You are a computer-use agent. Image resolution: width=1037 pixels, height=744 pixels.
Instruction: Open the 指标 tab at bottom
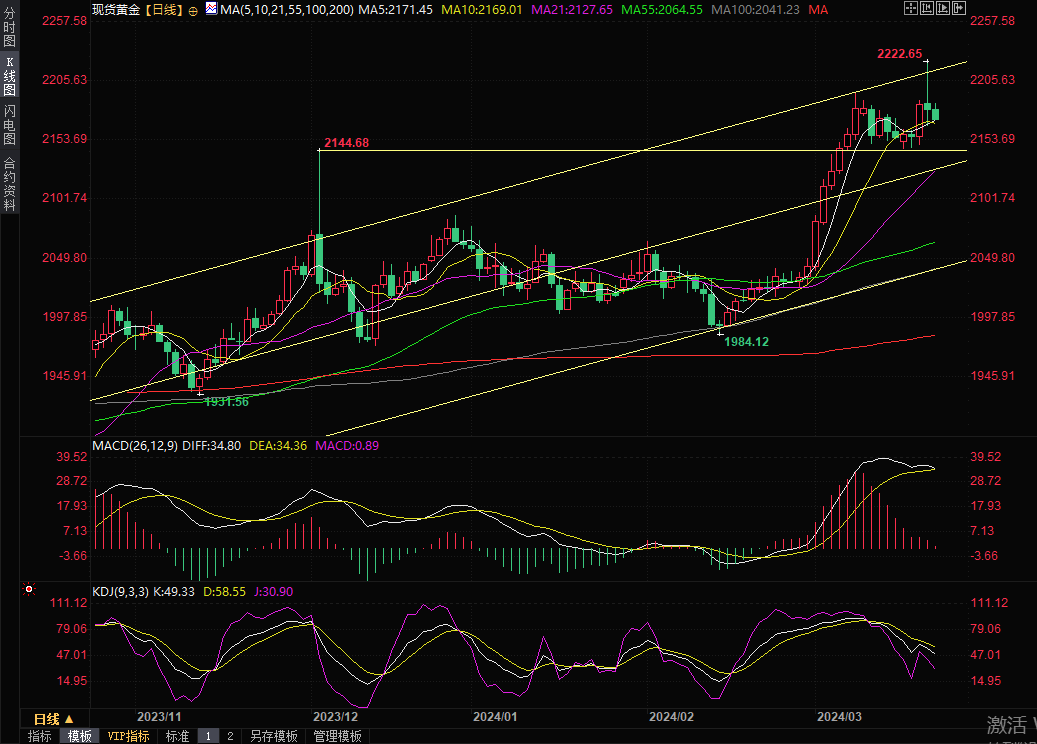tap(40, 736)
